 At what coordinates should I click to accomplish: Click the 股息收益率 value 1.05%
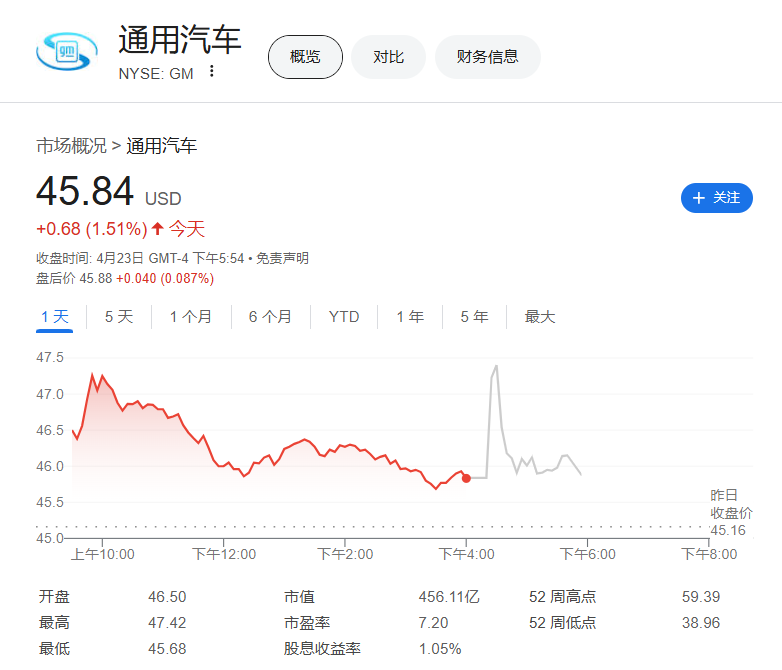pyautogui.click(x=440, y=649)
